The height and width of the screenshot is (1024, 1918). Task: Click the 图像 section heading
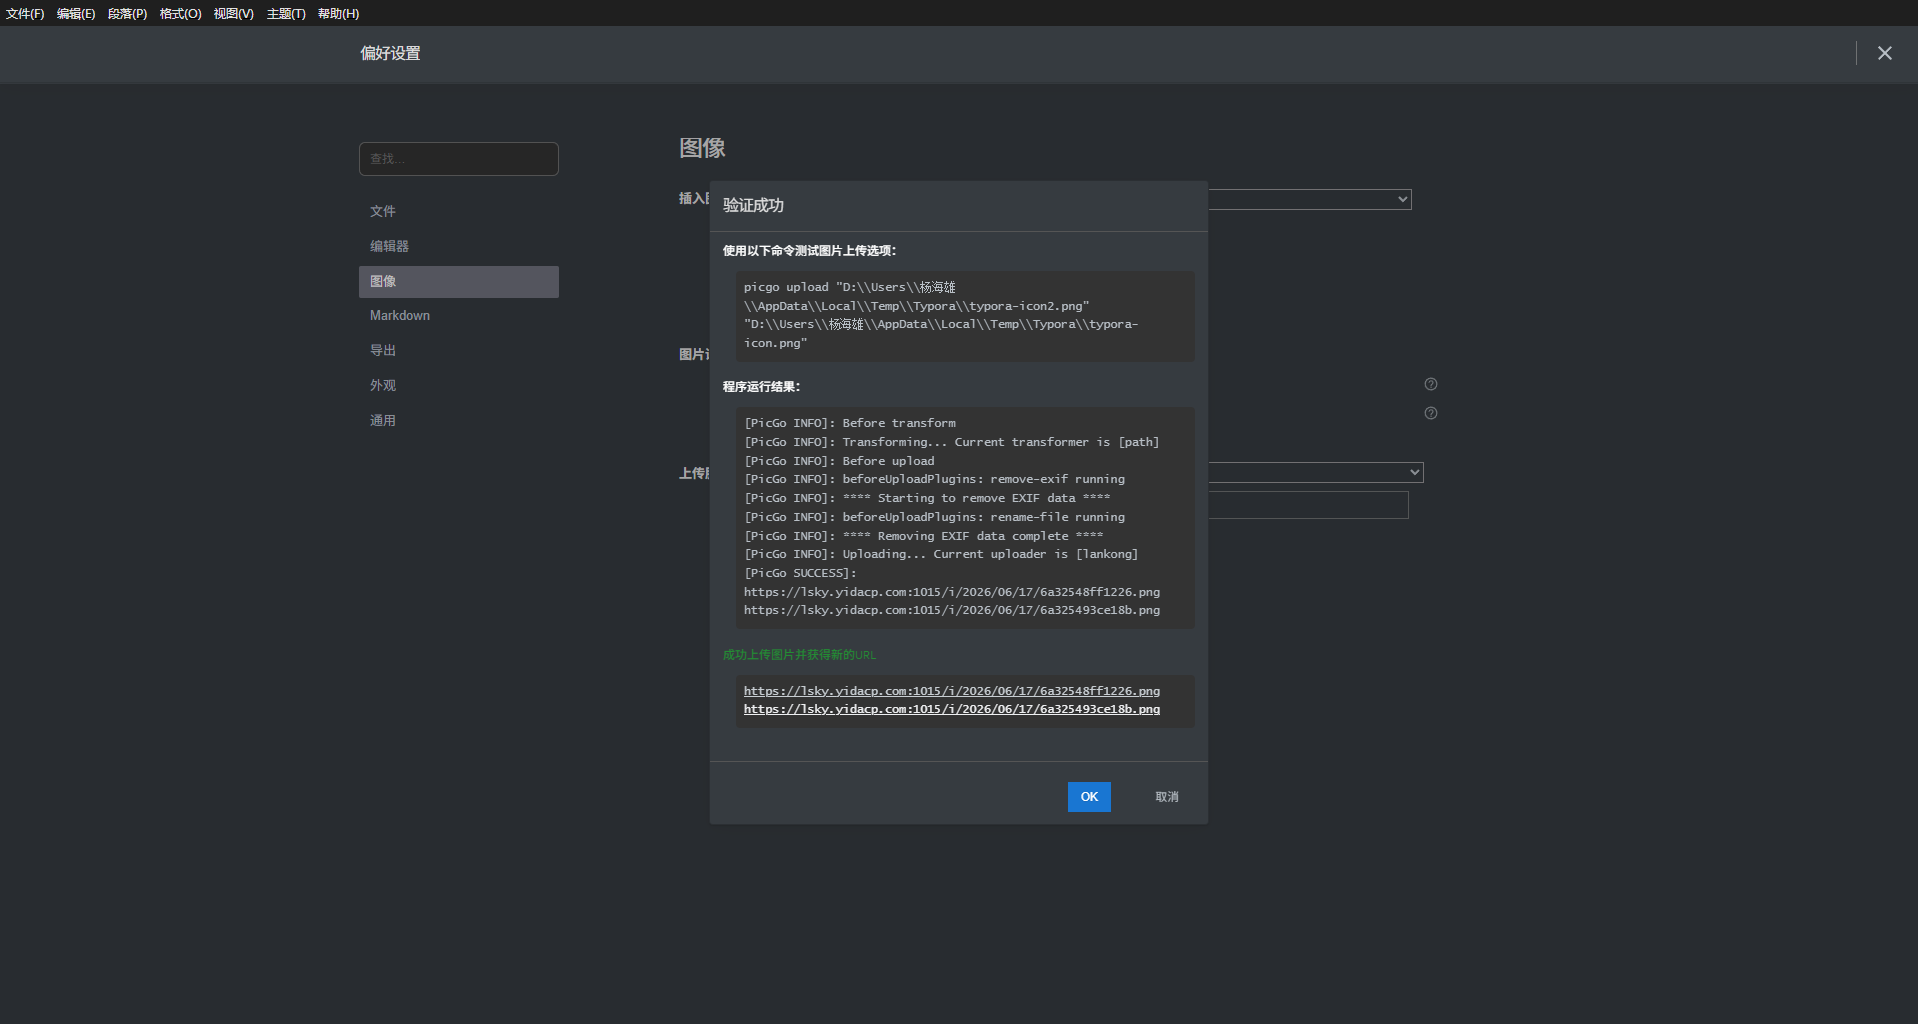(702, 148)
